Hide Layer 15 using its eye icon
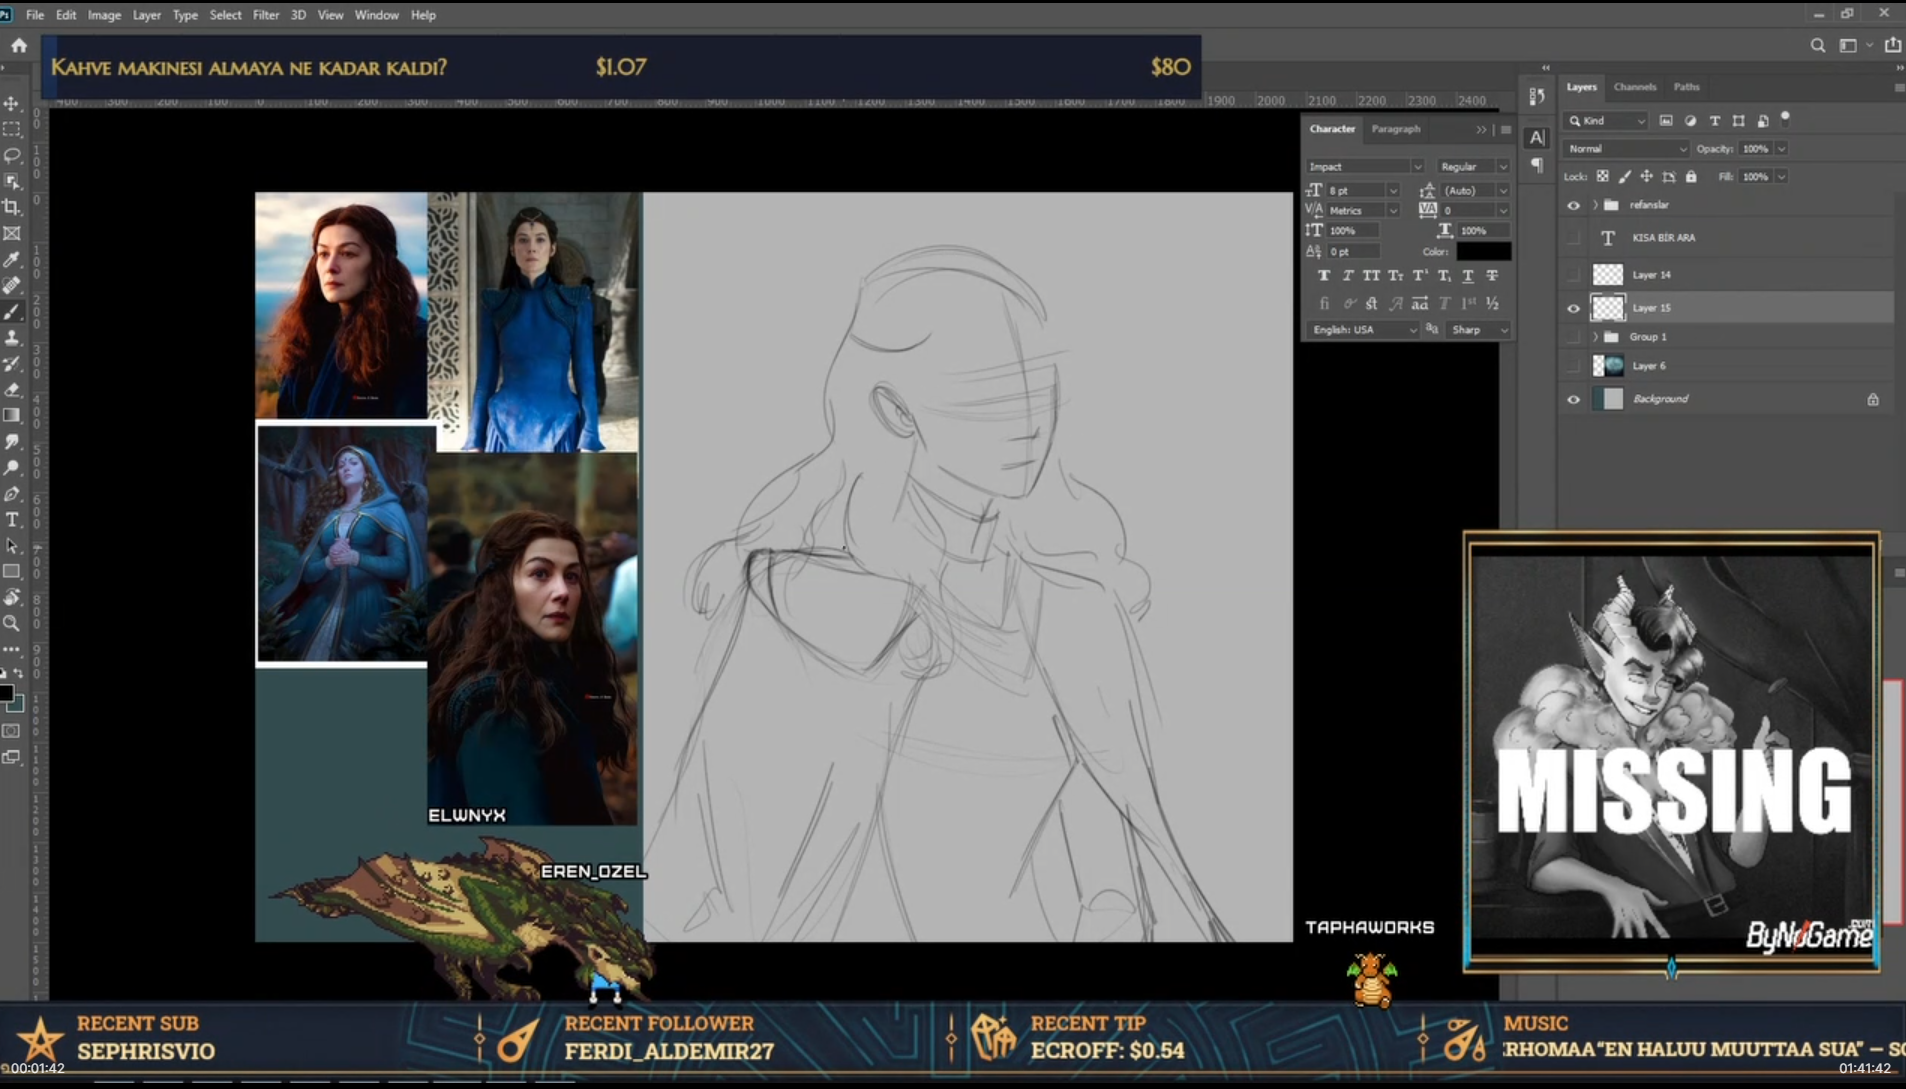This screenshot has height=1089, width=1906. [1573, 308]
